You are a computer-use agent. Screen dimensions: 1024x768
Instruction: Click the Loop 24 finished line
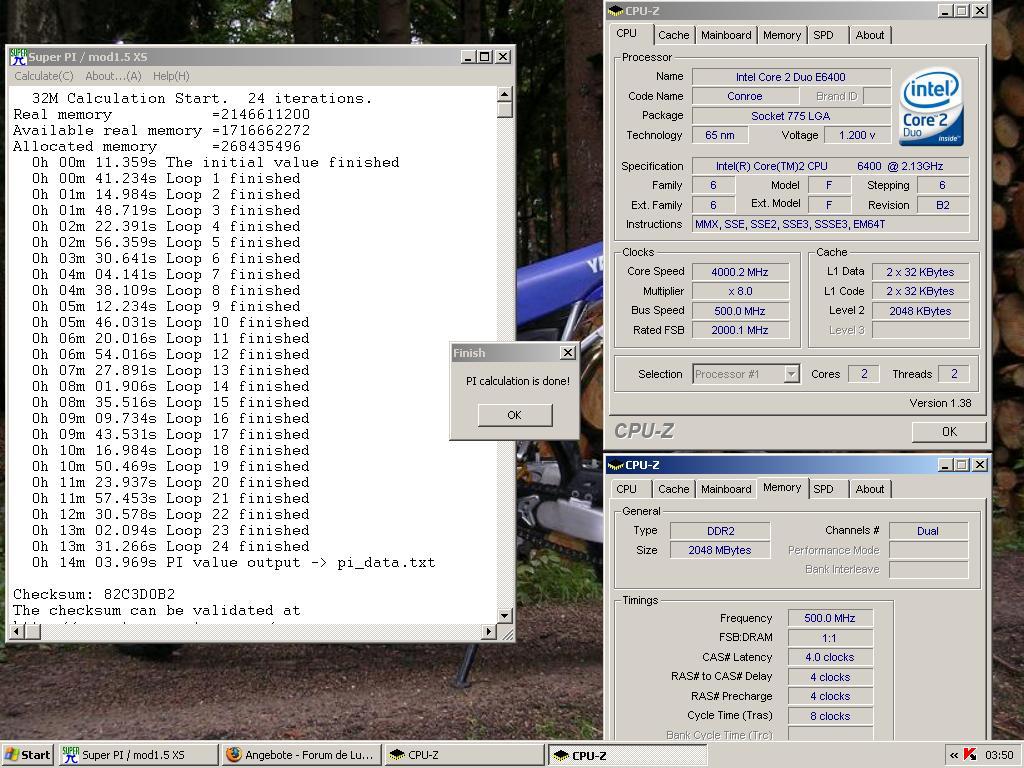pos(170,547)
